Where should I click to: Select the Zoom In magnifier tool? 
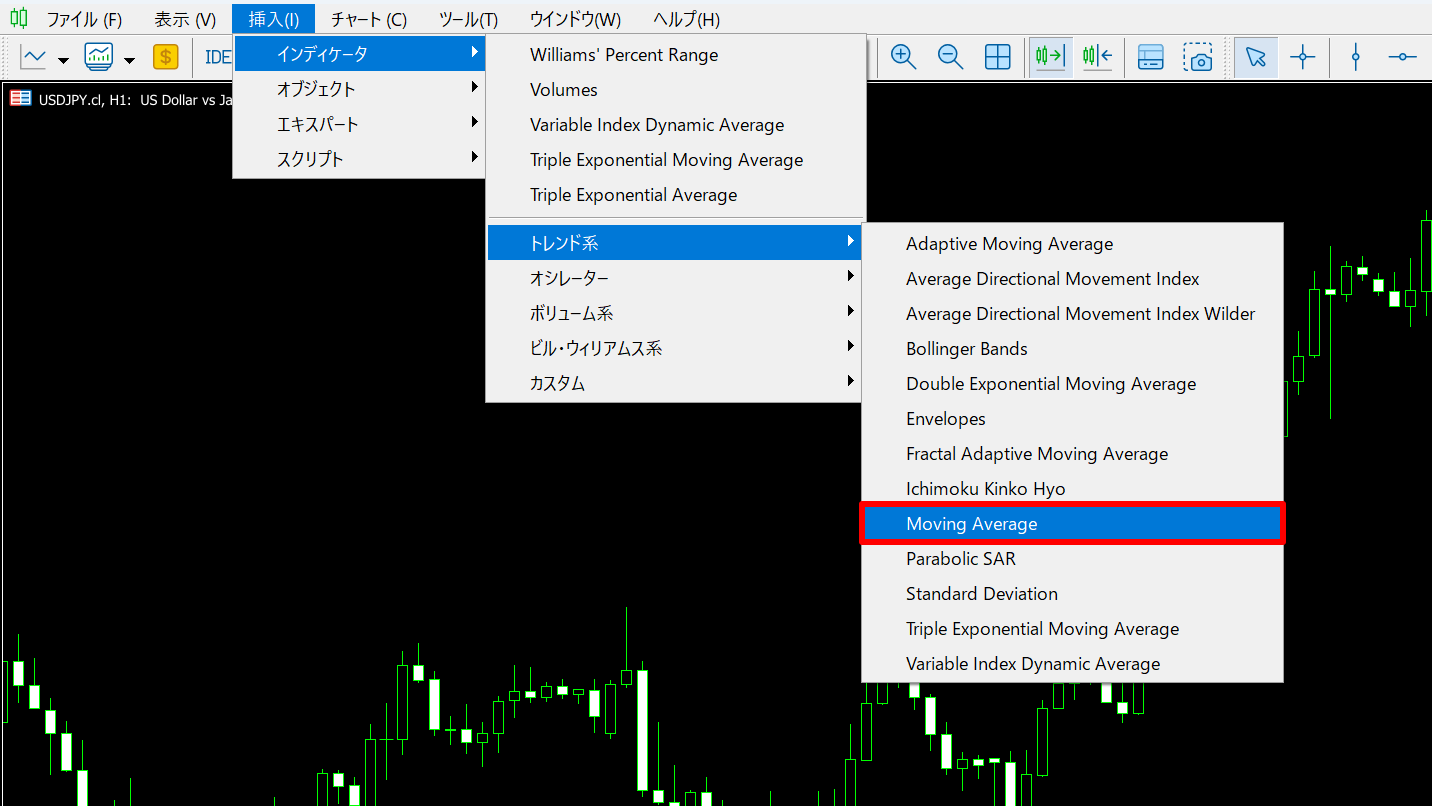point(903,57)
